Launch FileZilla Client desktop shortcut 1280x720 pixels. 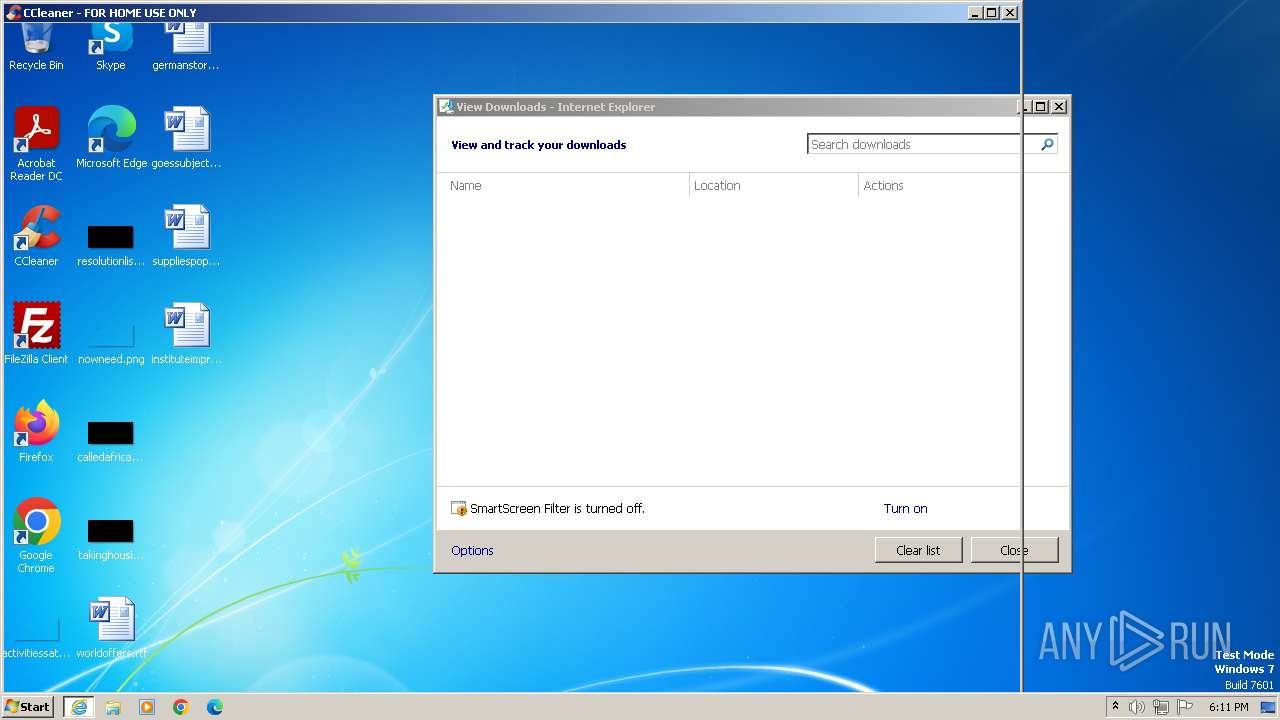[x=36, y=333]
